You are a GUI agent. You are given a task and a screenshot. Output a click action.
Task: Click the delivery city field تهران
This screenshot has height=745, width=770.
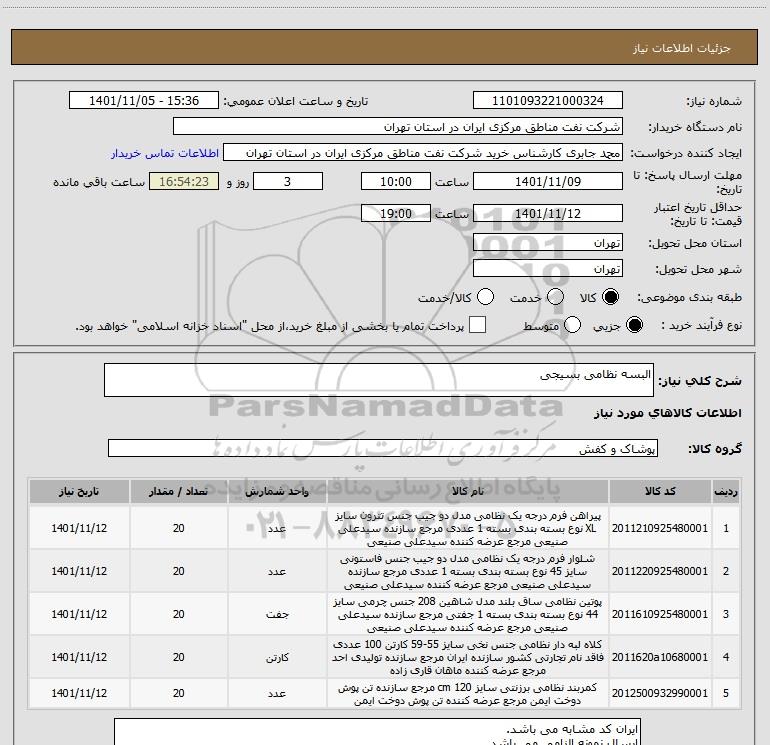click(x=548, y=269)
